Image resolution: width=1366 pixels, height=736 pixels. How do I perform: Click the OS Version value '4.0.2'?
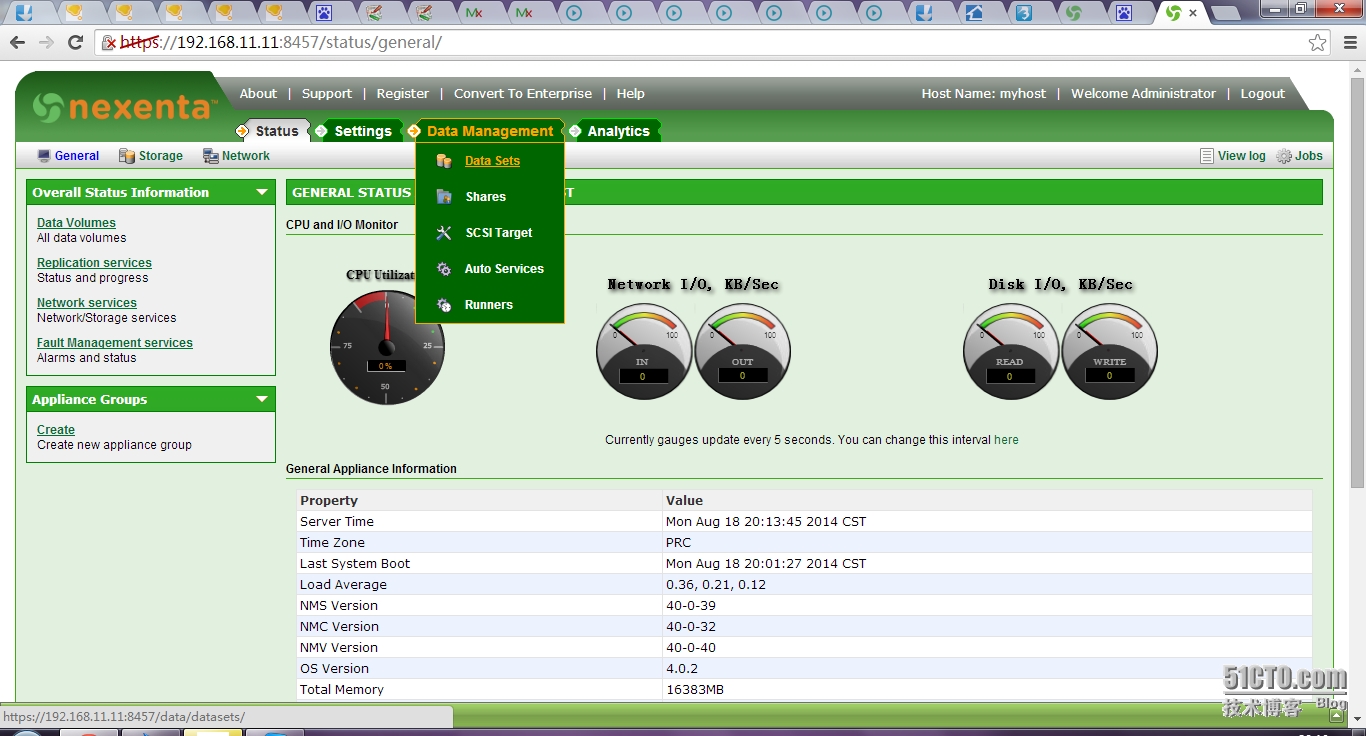tap(682, 669)
